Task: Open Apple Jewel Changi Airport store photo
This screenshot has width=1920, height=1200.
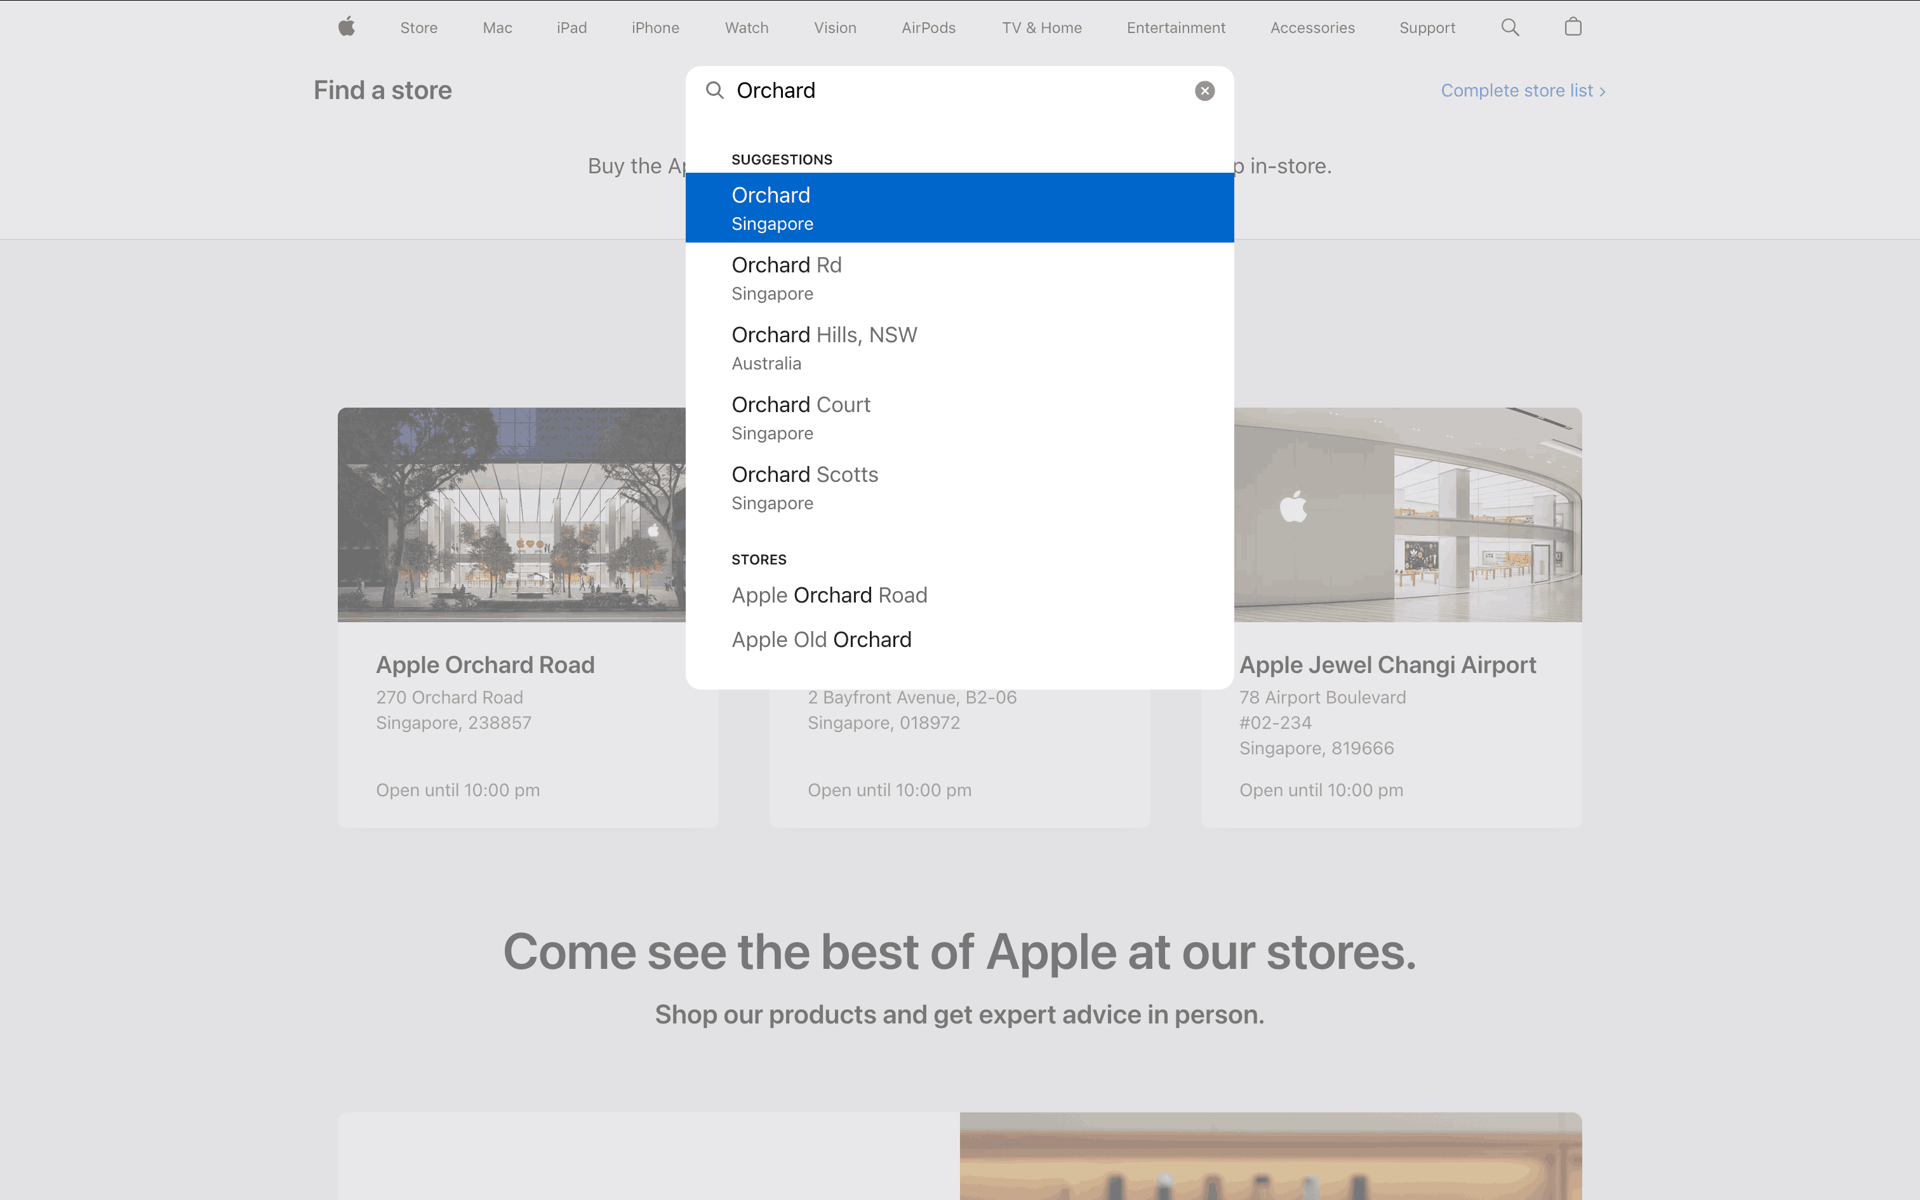Action: [1408, 514]
